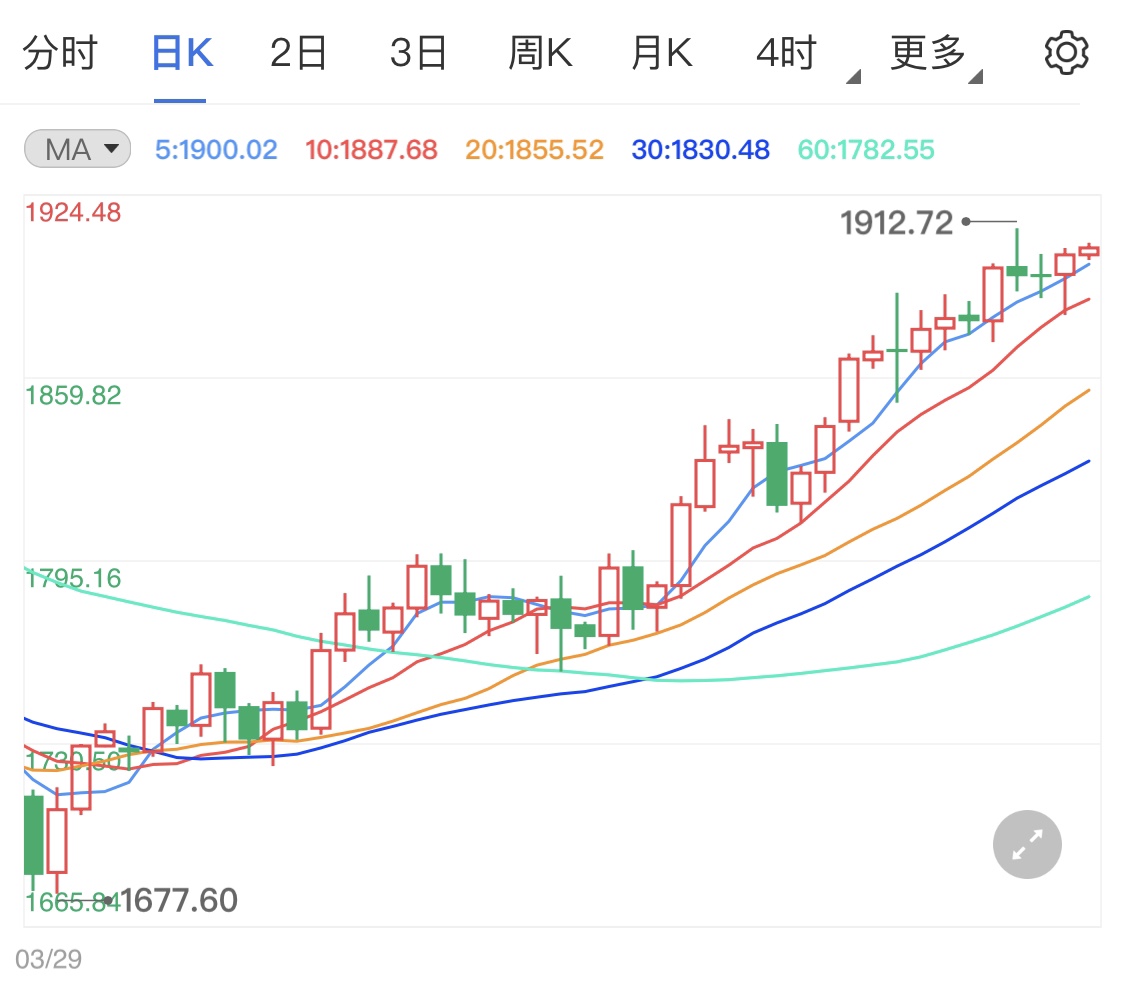Viewport: 1125px width, 988px height.
Task: Select the 日K tab
Action: [182, 53]
